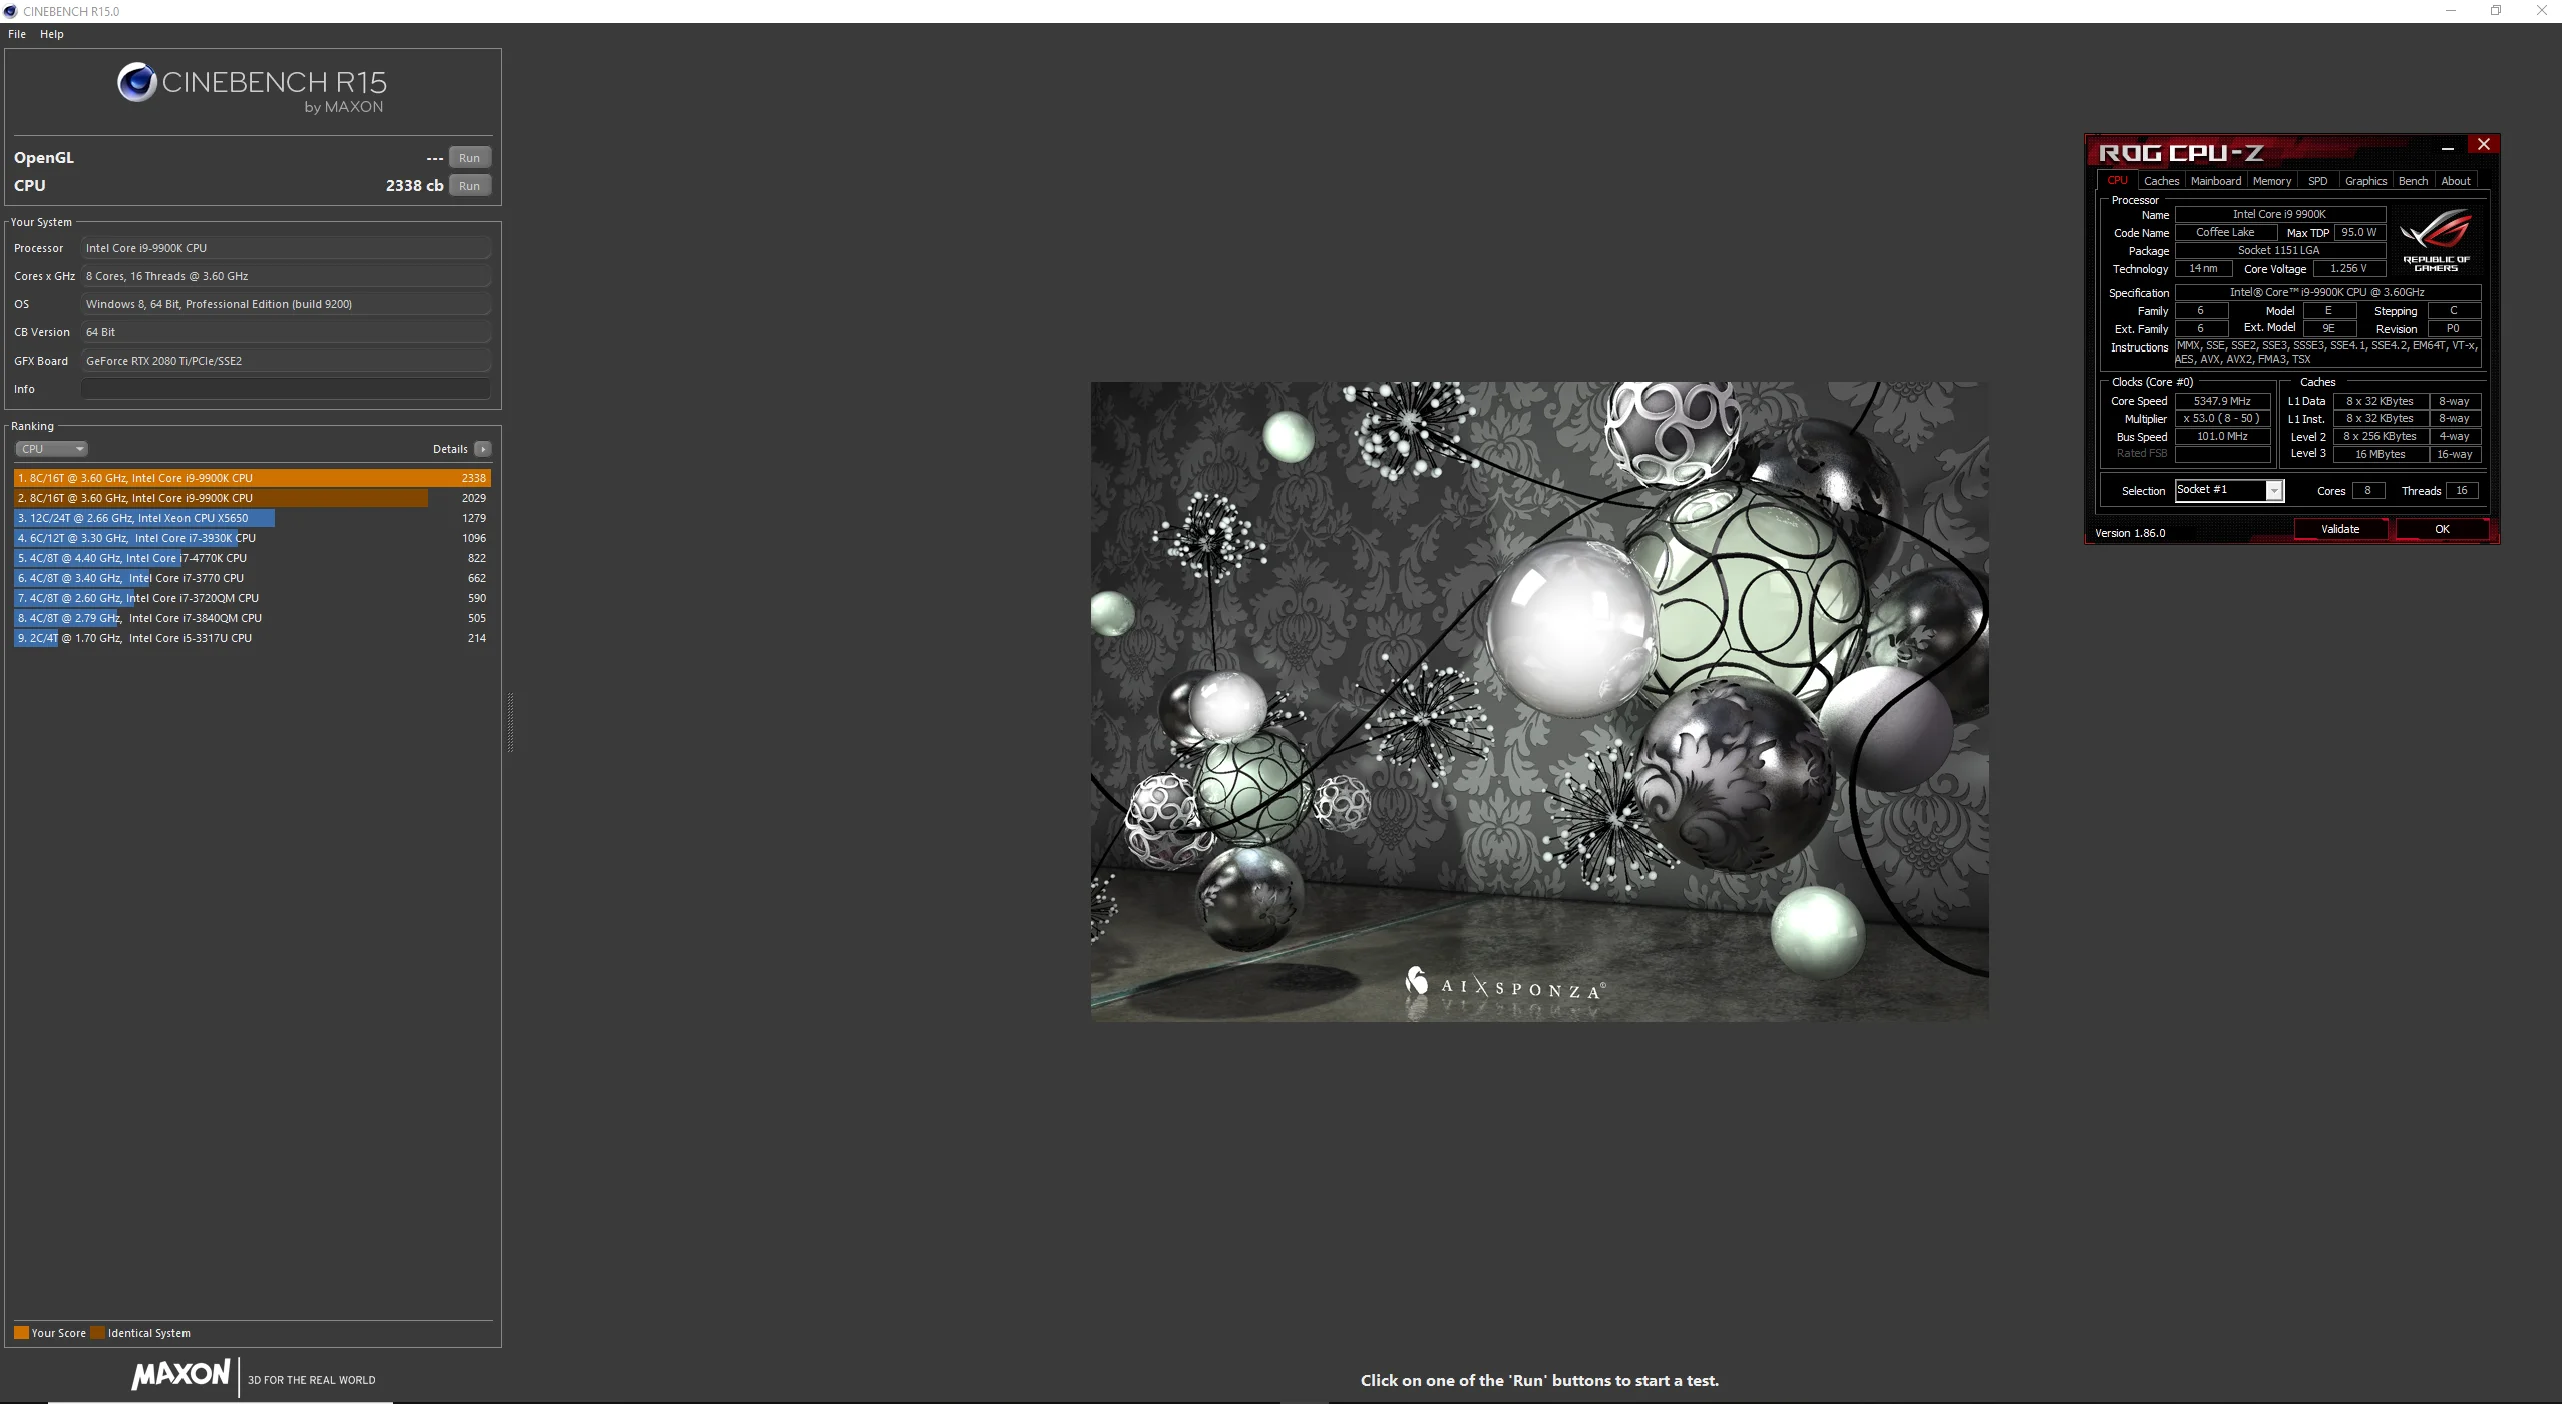This screenshot has width=2562, height=1404.
Task: Select the Core i7-3840QM ranking row
Action: coord(252,618)
